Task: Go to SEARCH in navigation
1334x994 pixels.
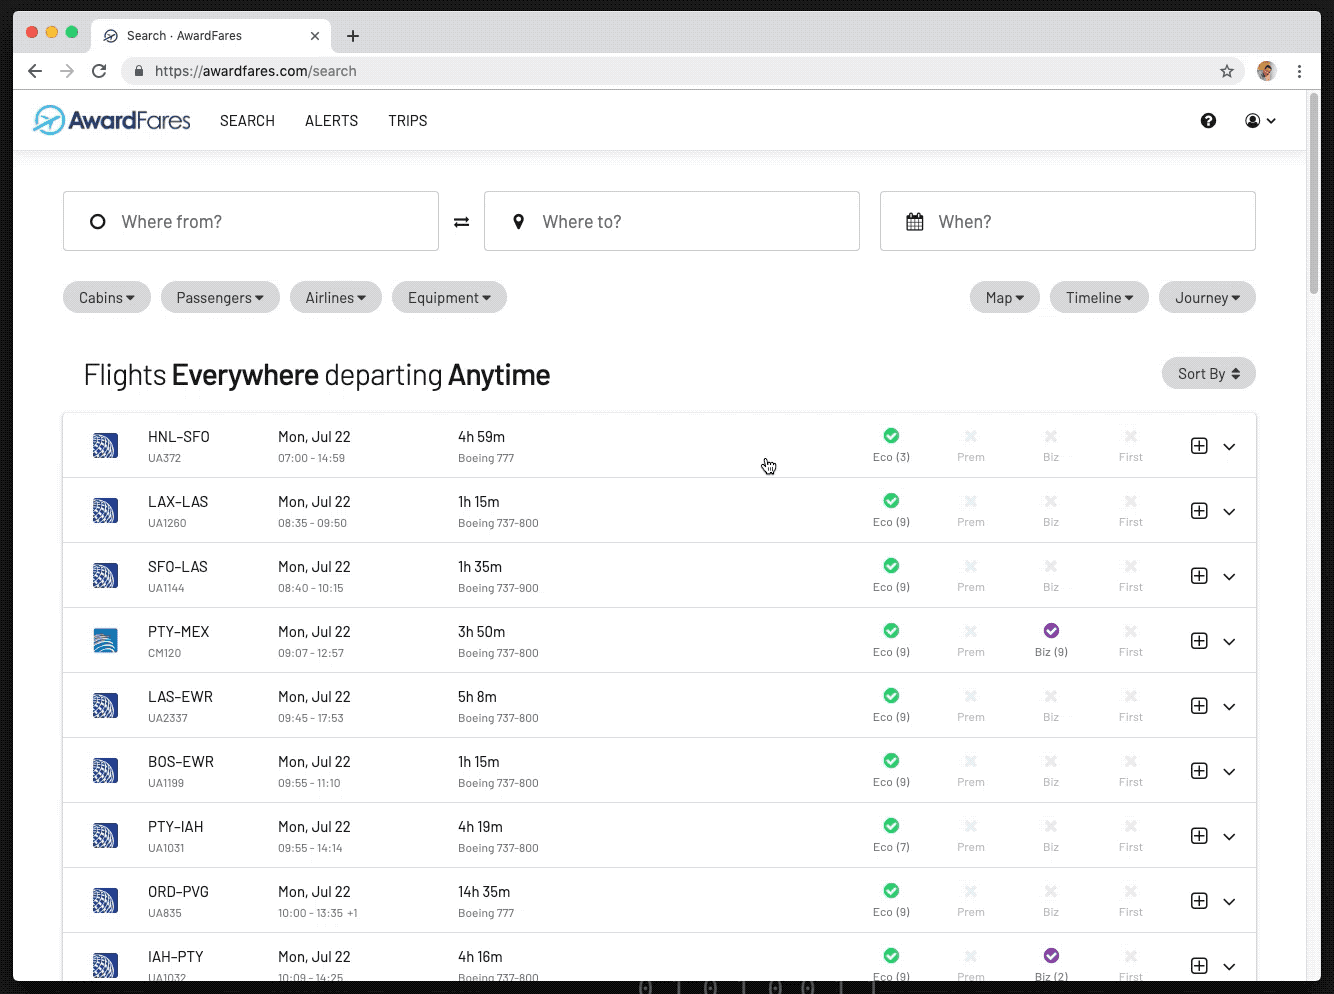Action: point(247,121)
